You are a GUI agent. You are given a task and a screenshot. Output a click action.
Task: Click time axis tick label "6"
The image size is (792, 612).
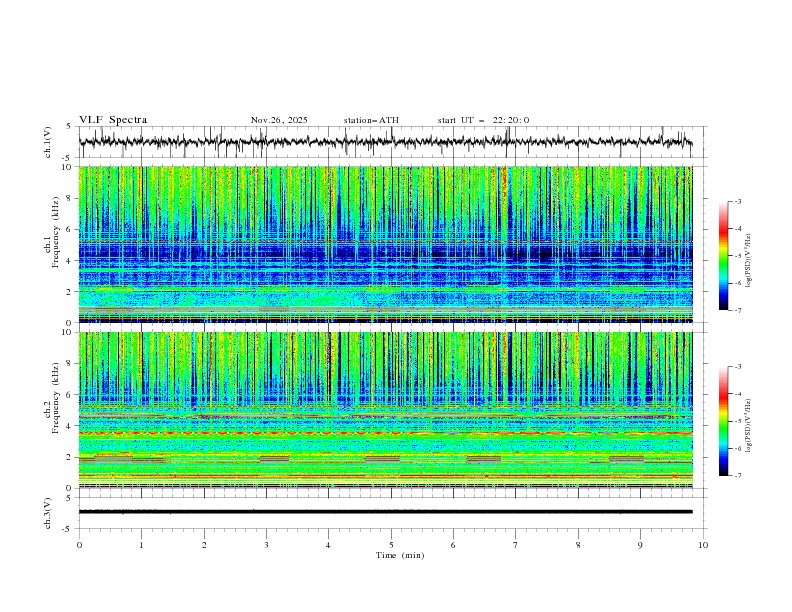pyautogui.click(x=453, y=545)
